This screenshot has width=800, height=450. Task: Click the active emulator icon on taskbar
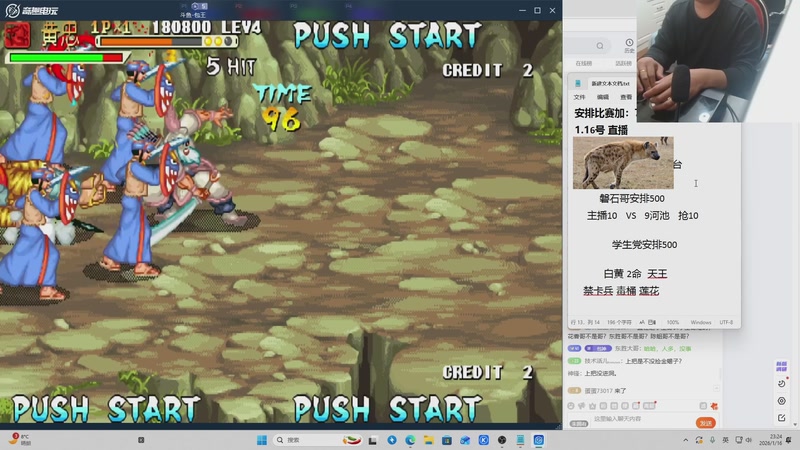click(539, 440)
